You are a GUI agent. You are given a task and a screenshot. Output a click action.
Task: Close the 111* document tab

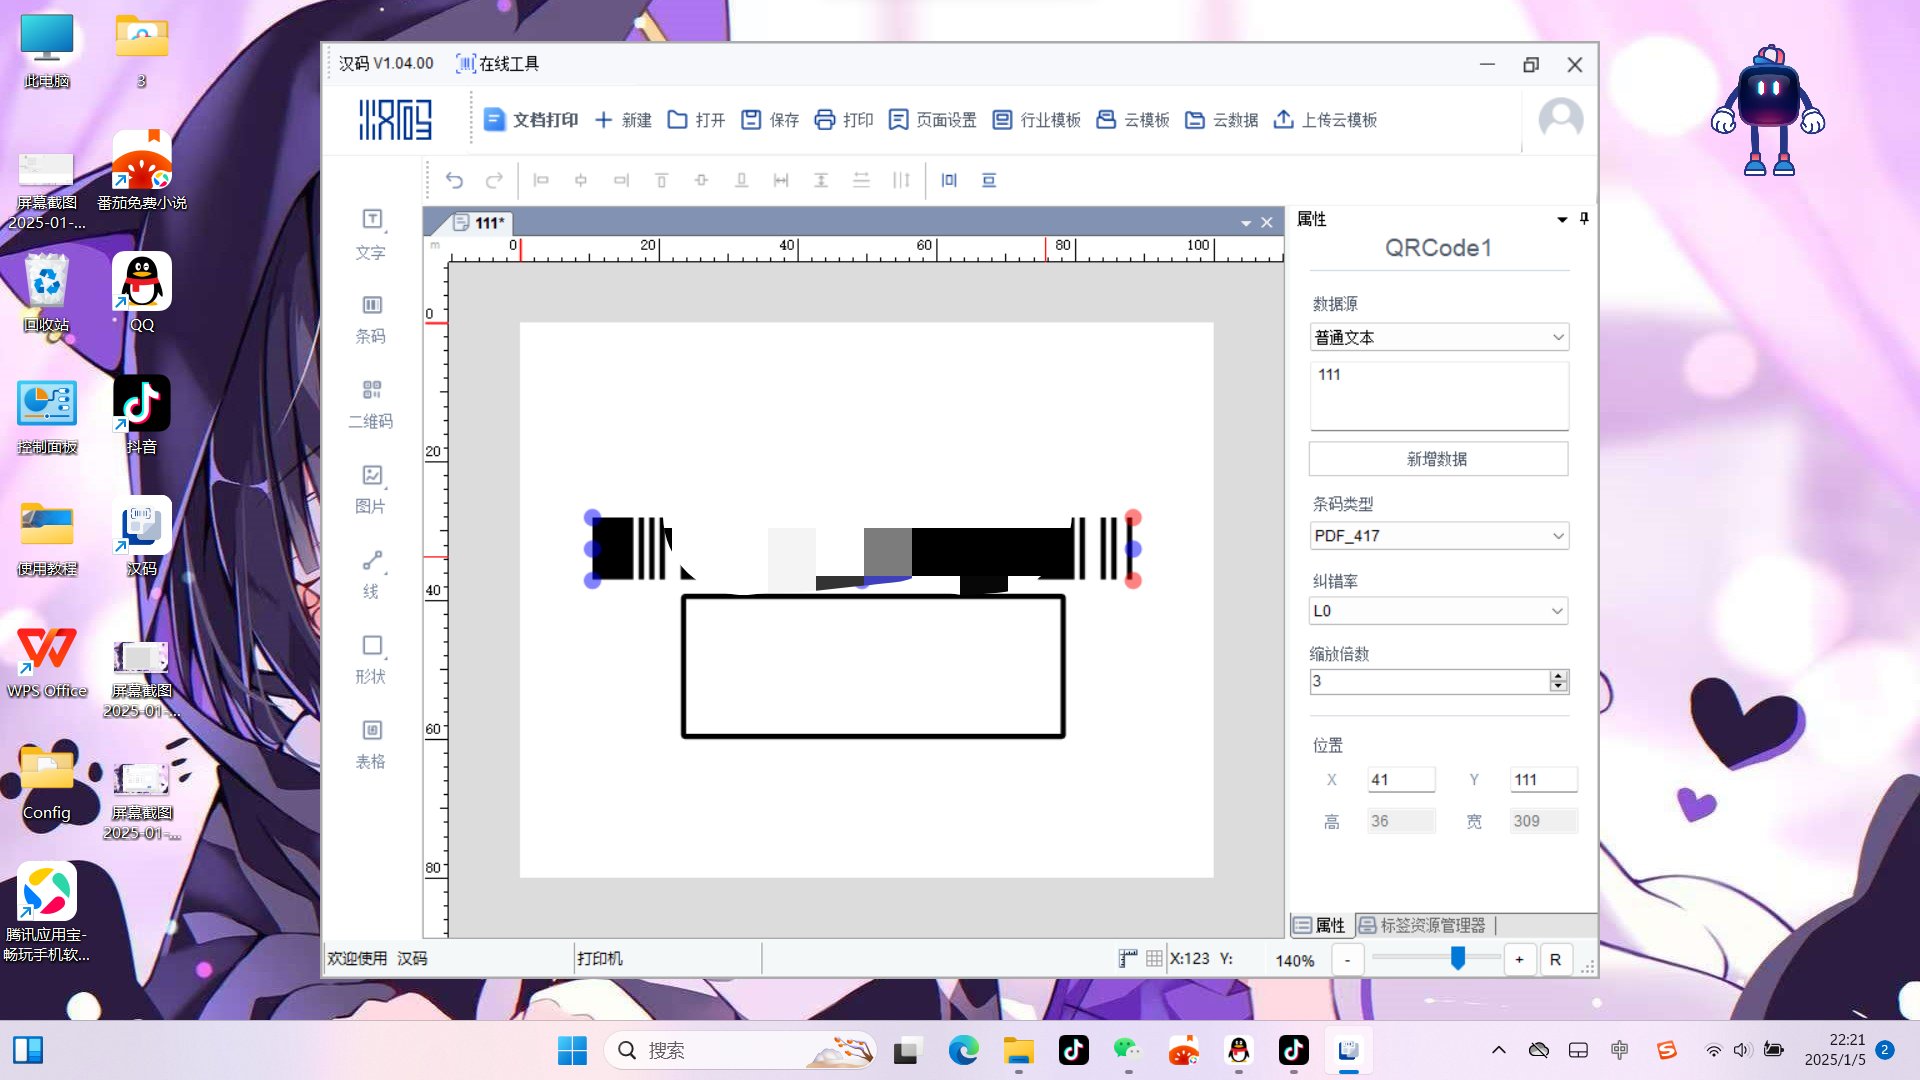coord(1267,222)
